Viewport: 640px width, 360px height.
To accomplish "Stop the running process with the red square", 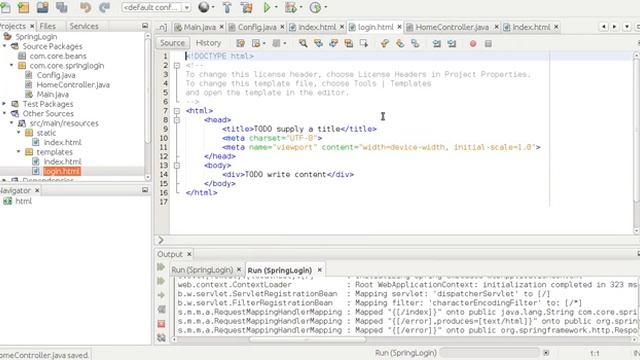I will (x=161, y=324).
